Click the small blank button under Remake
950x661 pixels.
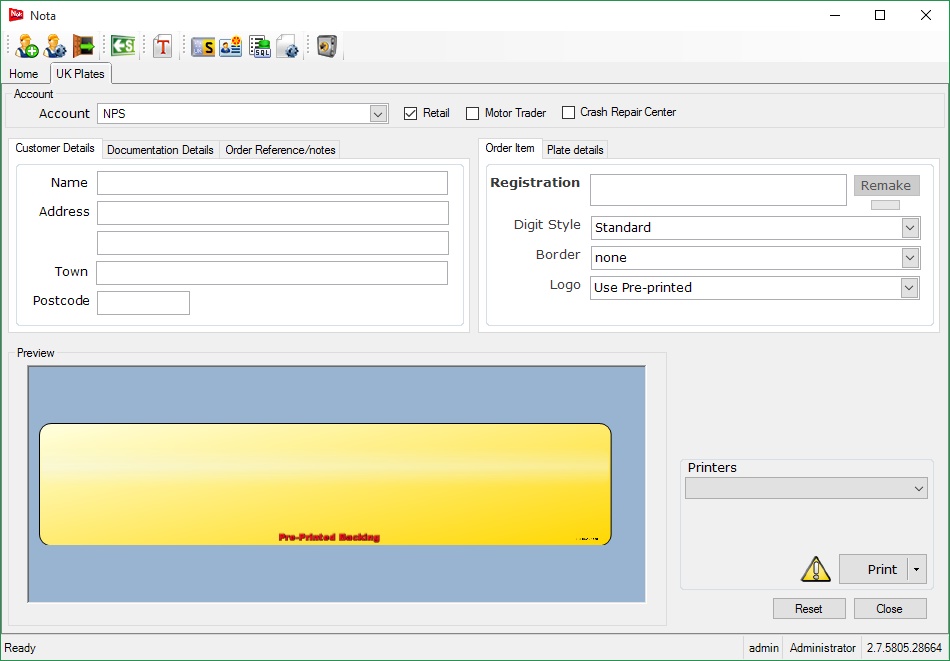pos(885,205)
